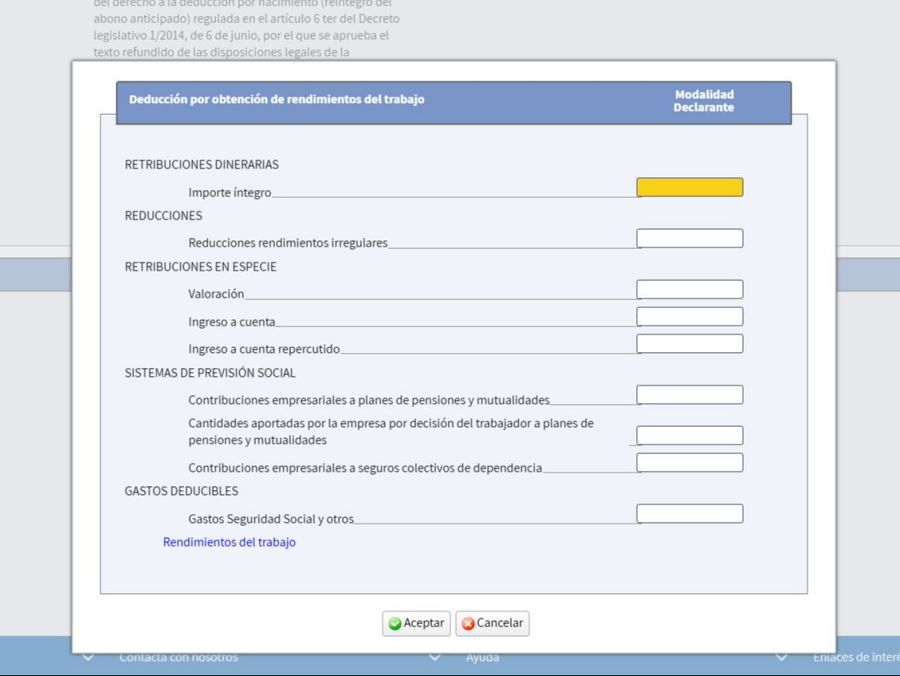The width and height of the screenshot is (900, 676).
Task: Click the red X icon on Cancelar
Action: (x=467, y=623)
